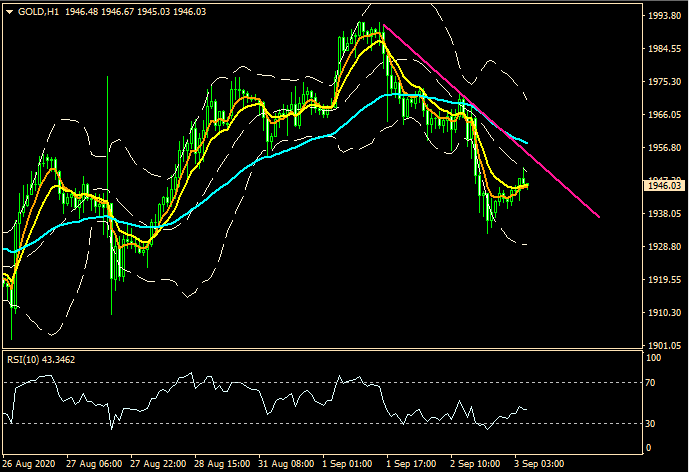Click the 1993.80 price axis label

(x=663, y=17)
